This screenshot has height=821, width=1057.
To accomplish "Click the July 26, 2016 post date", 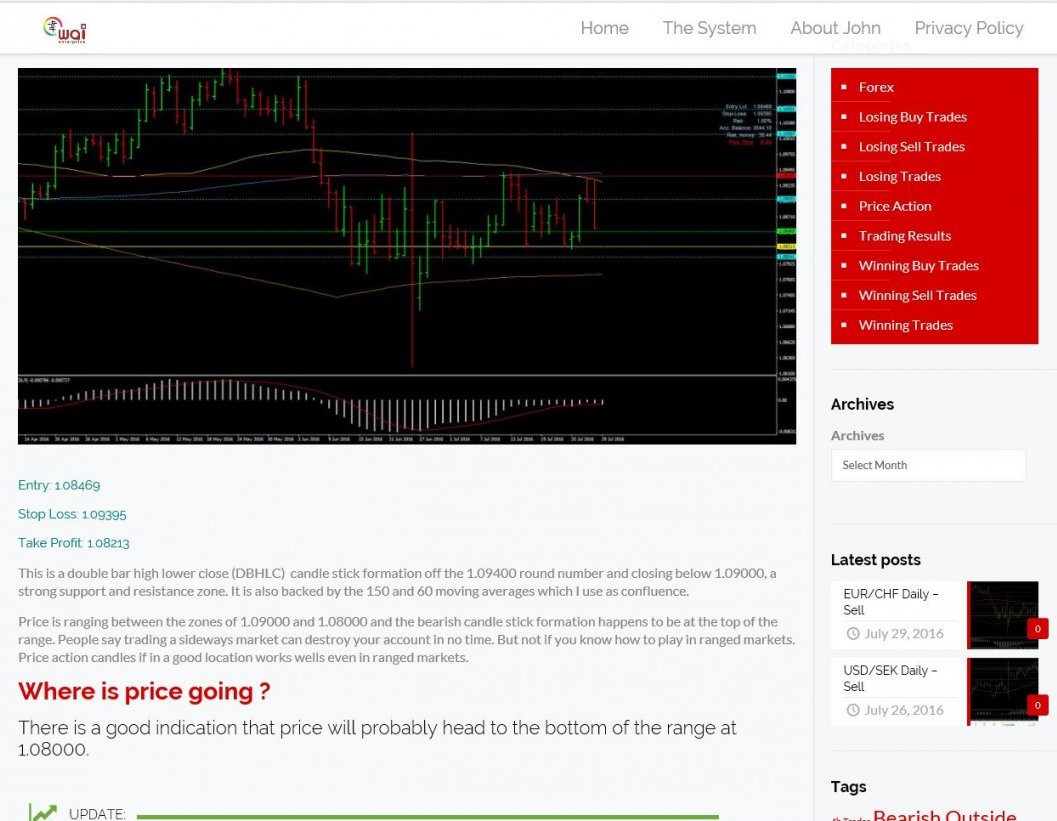I will pos(904,710).
